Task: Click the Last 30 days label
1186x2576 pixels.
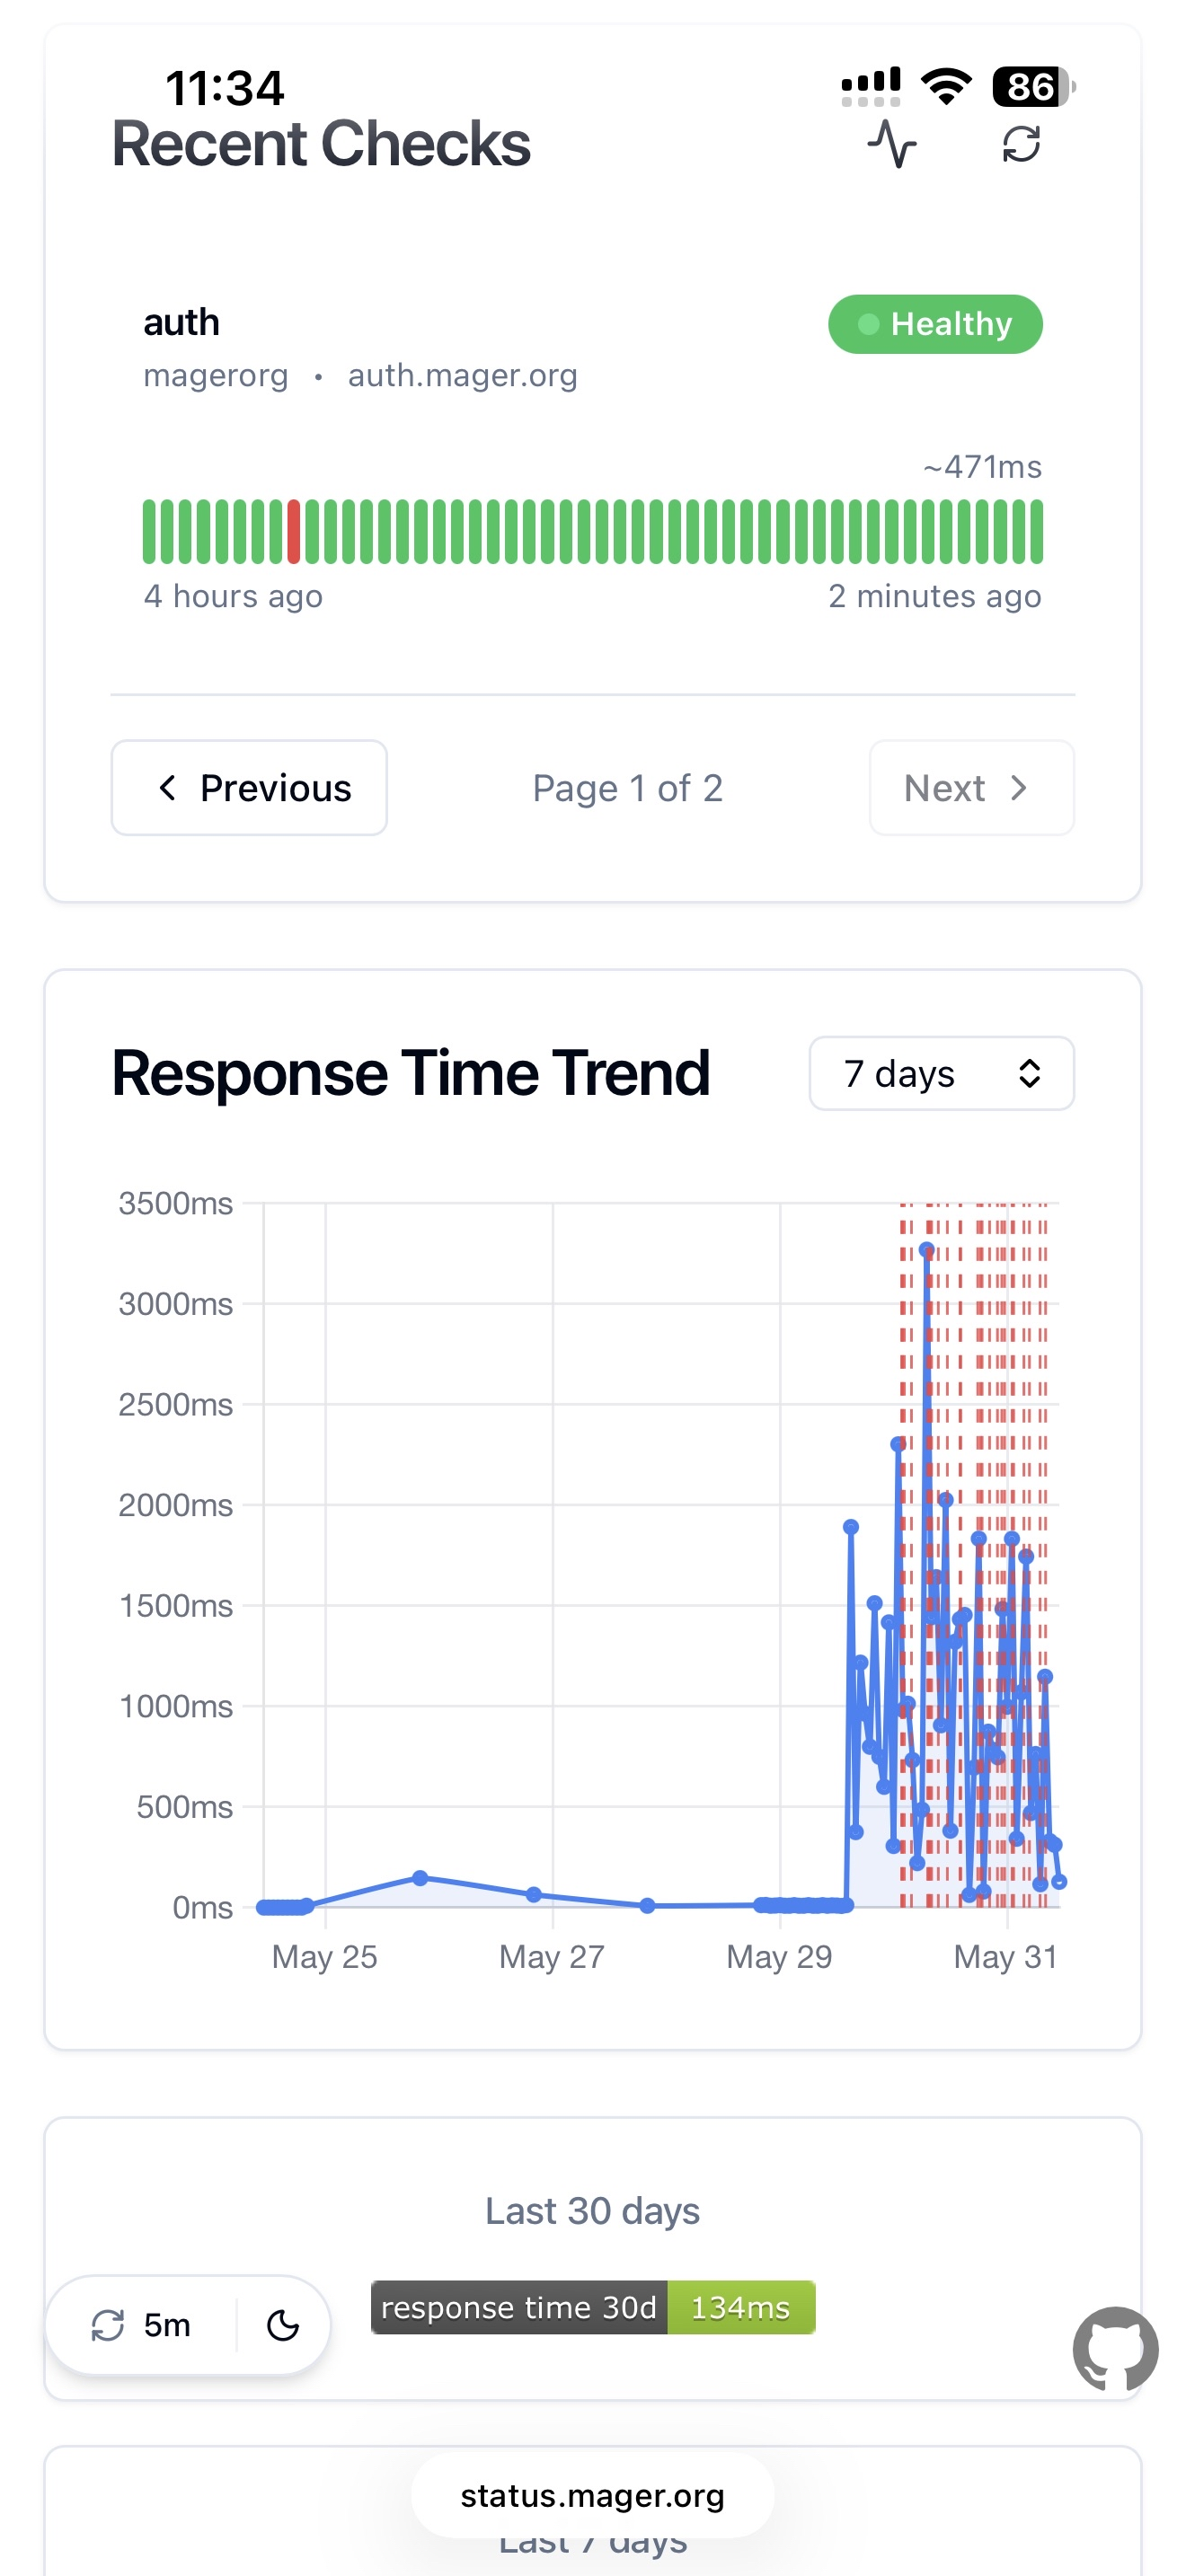Action: click(593, 2211)
